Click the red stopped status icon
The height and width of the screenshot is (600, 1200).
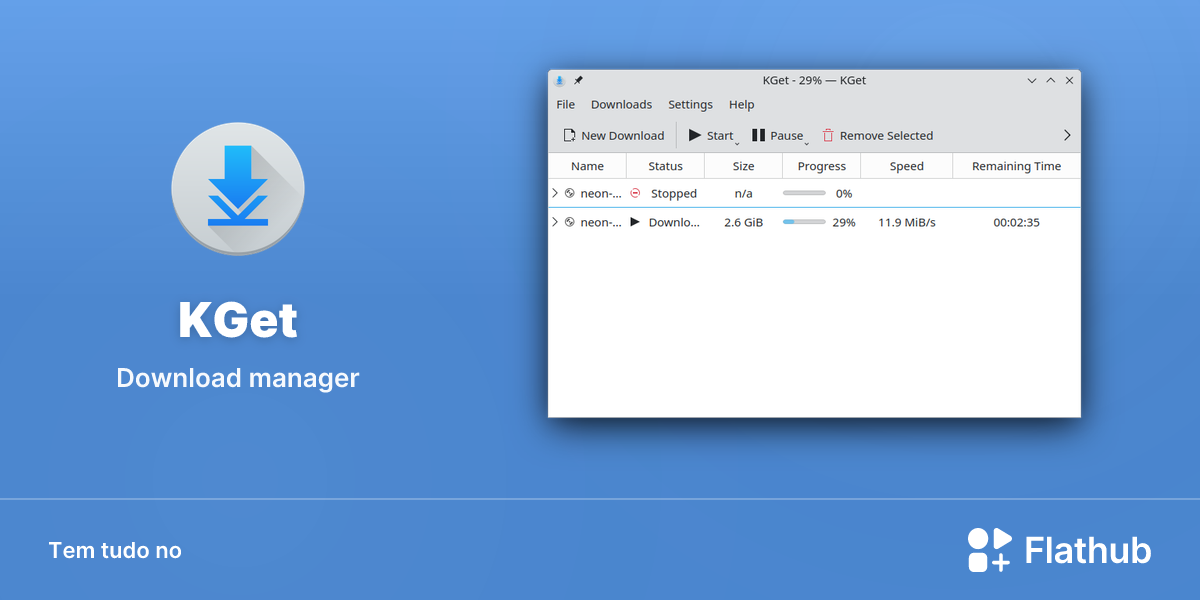click(635, 193)
